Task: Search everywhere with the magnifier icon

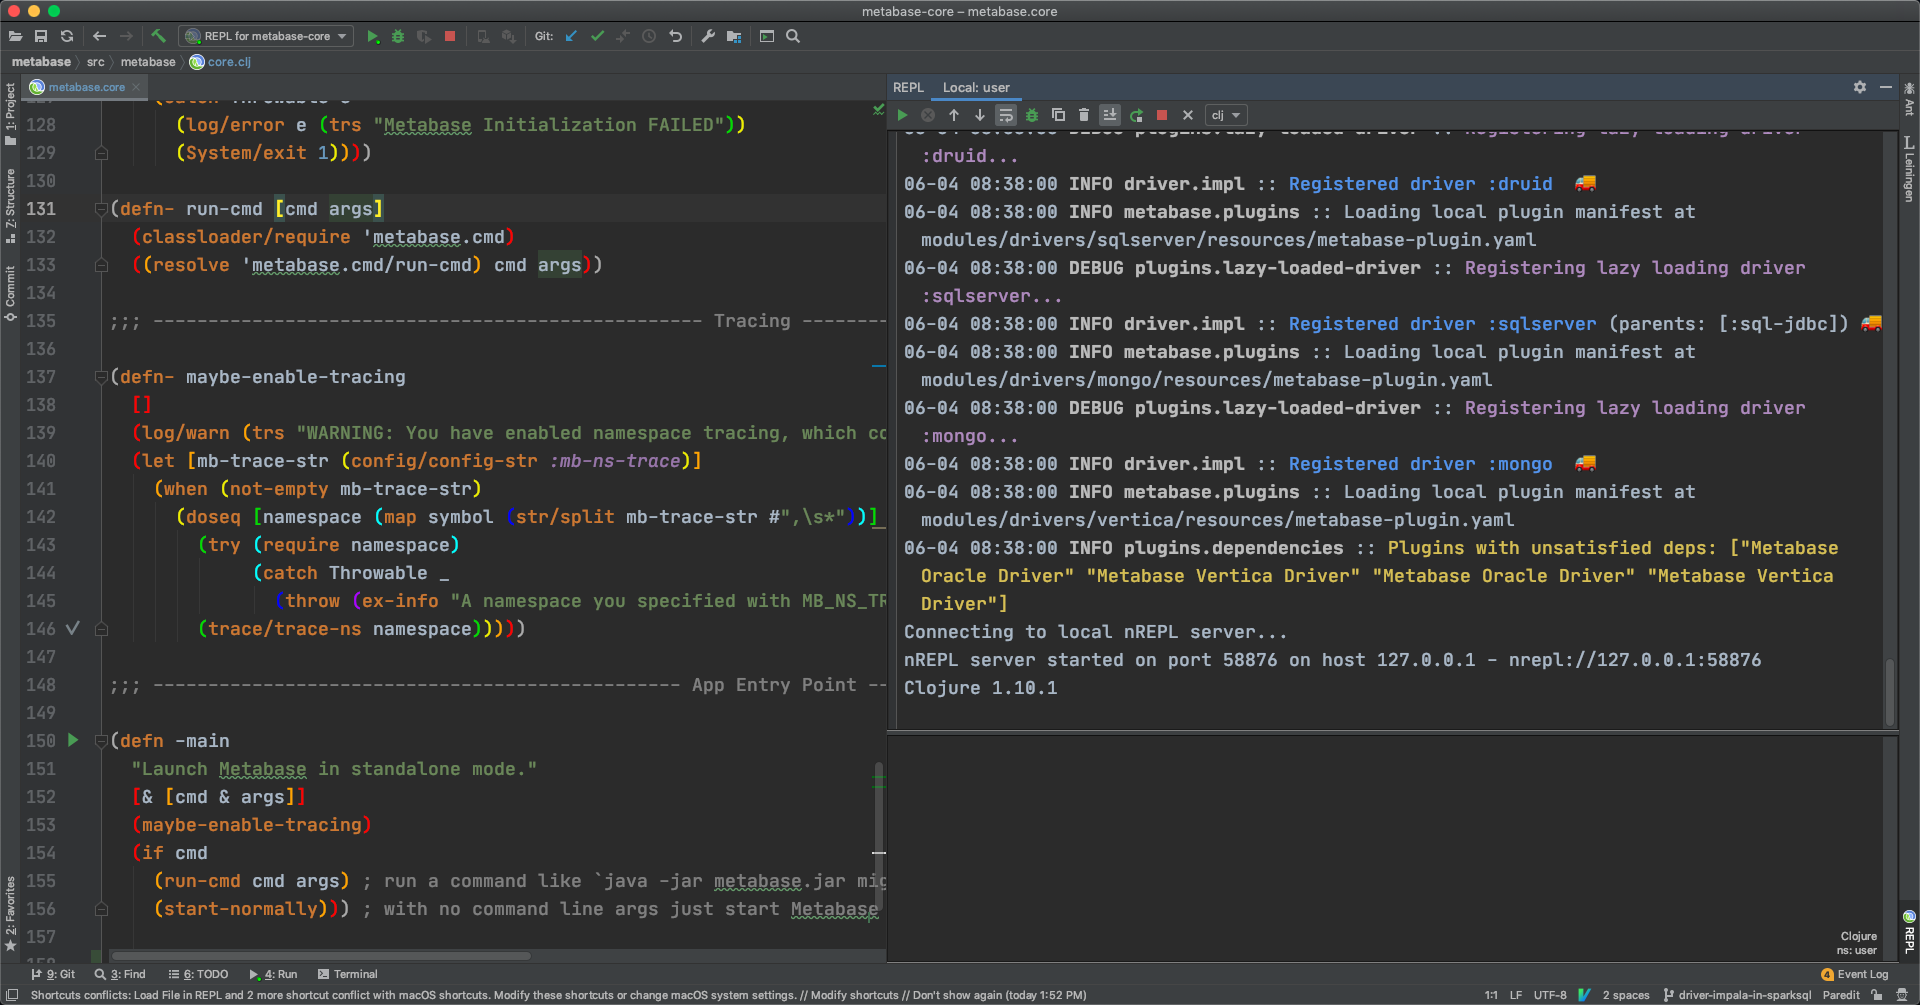Action: click(793, 36)
